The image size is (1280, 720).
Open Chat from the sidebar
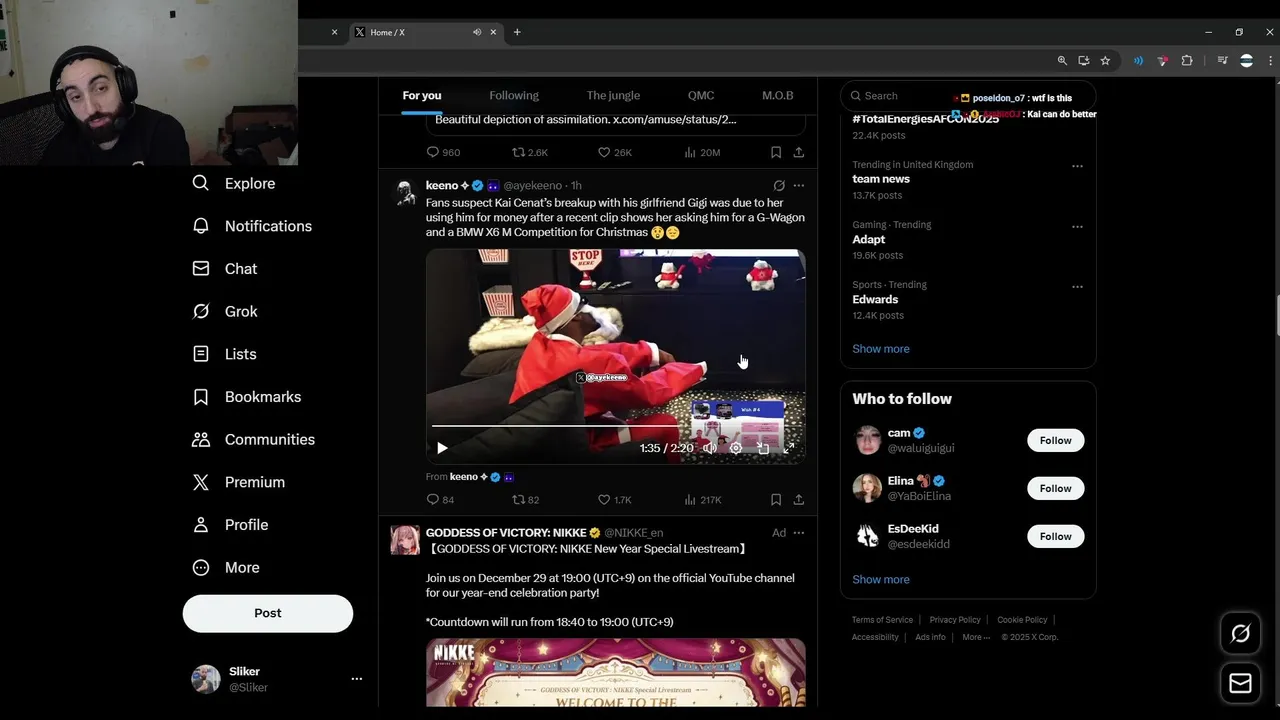pos(225,269)
